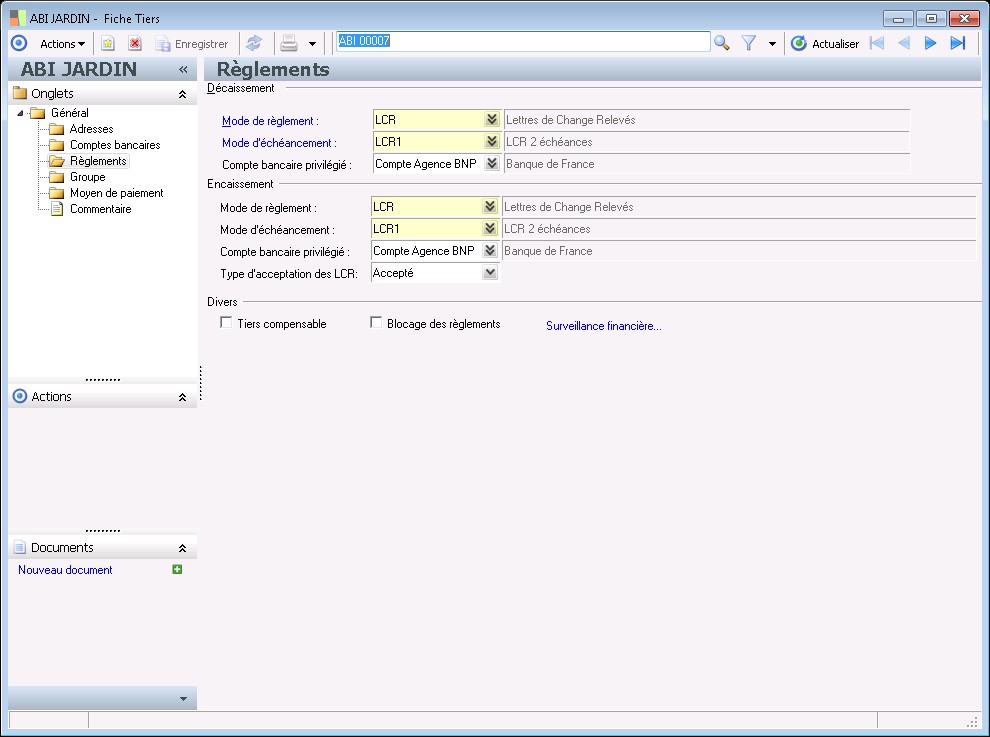Go to the next record

(930, 43)
